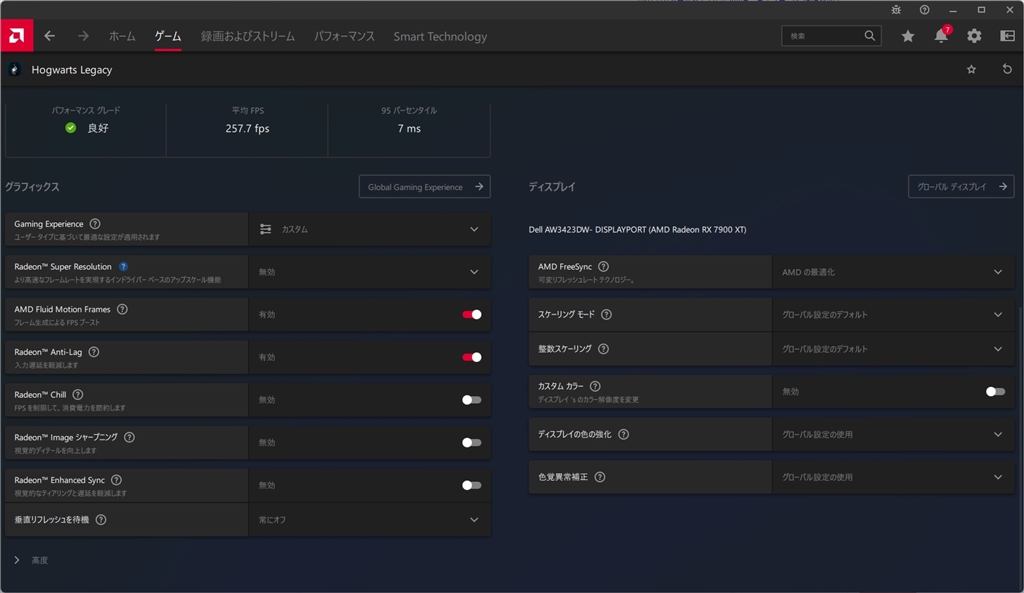
Task: Open favorites star in top bar
Action: pyautogui.click(x=908, y=36)
